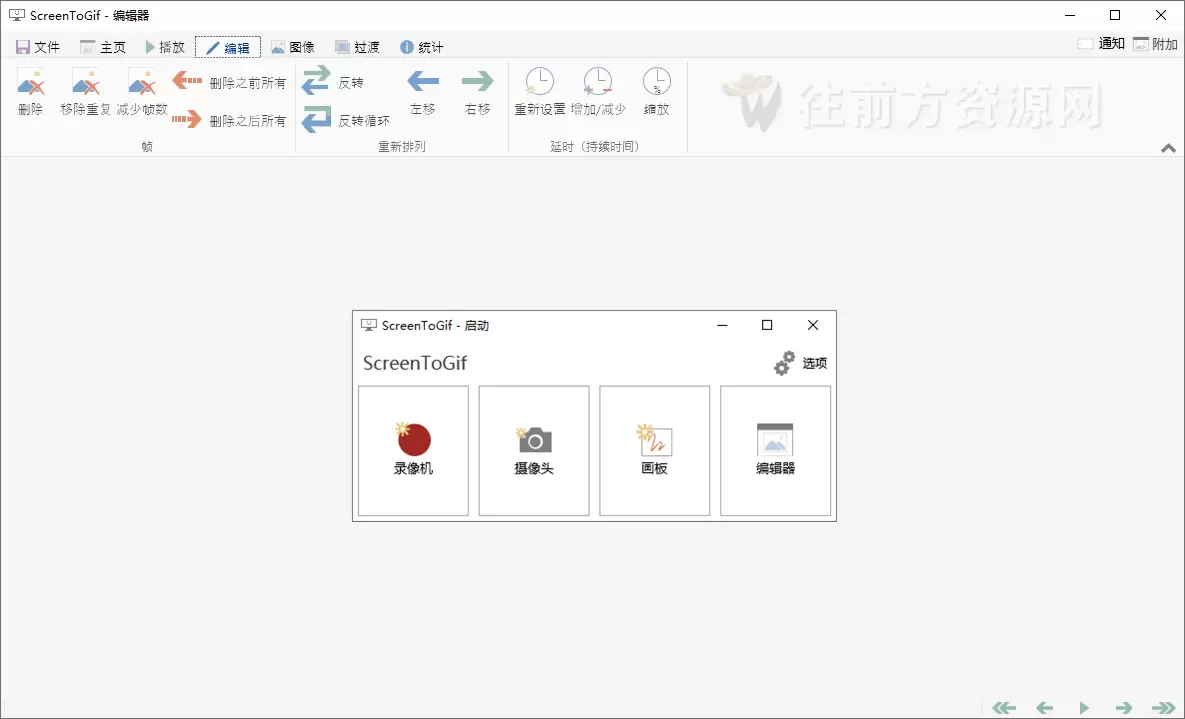Close the ScreenToGif editor window
Viewport: 1185px width, 719px height.
click(x=1161, y=15)
